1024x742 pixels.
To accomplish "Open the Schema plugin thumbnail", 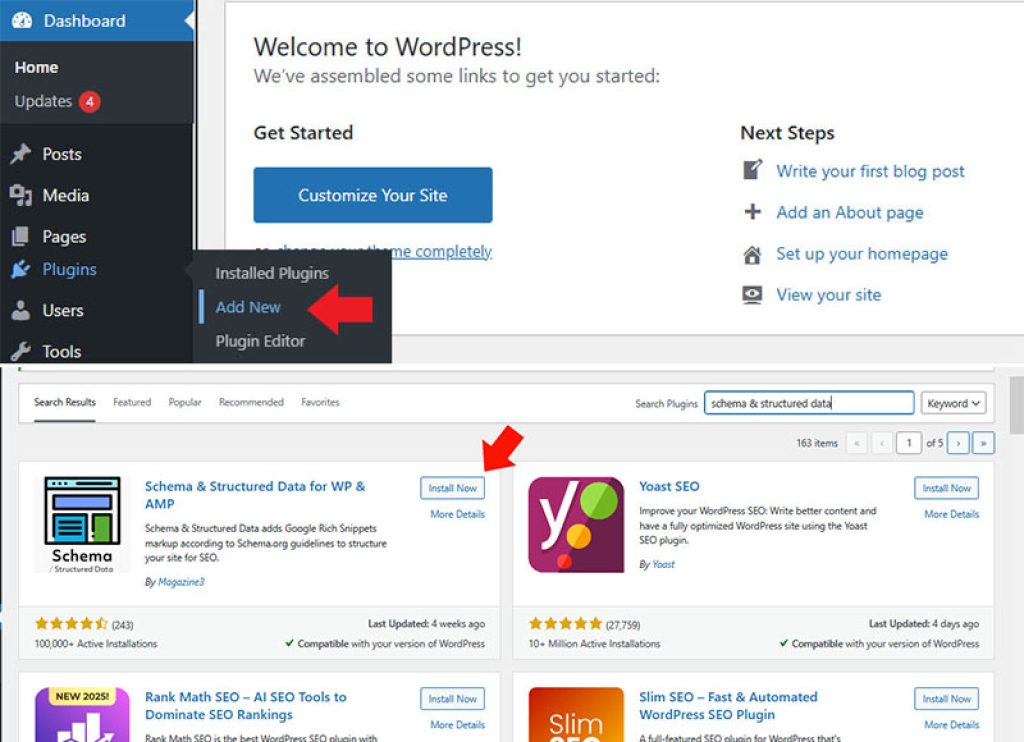I will pos(82,525).
